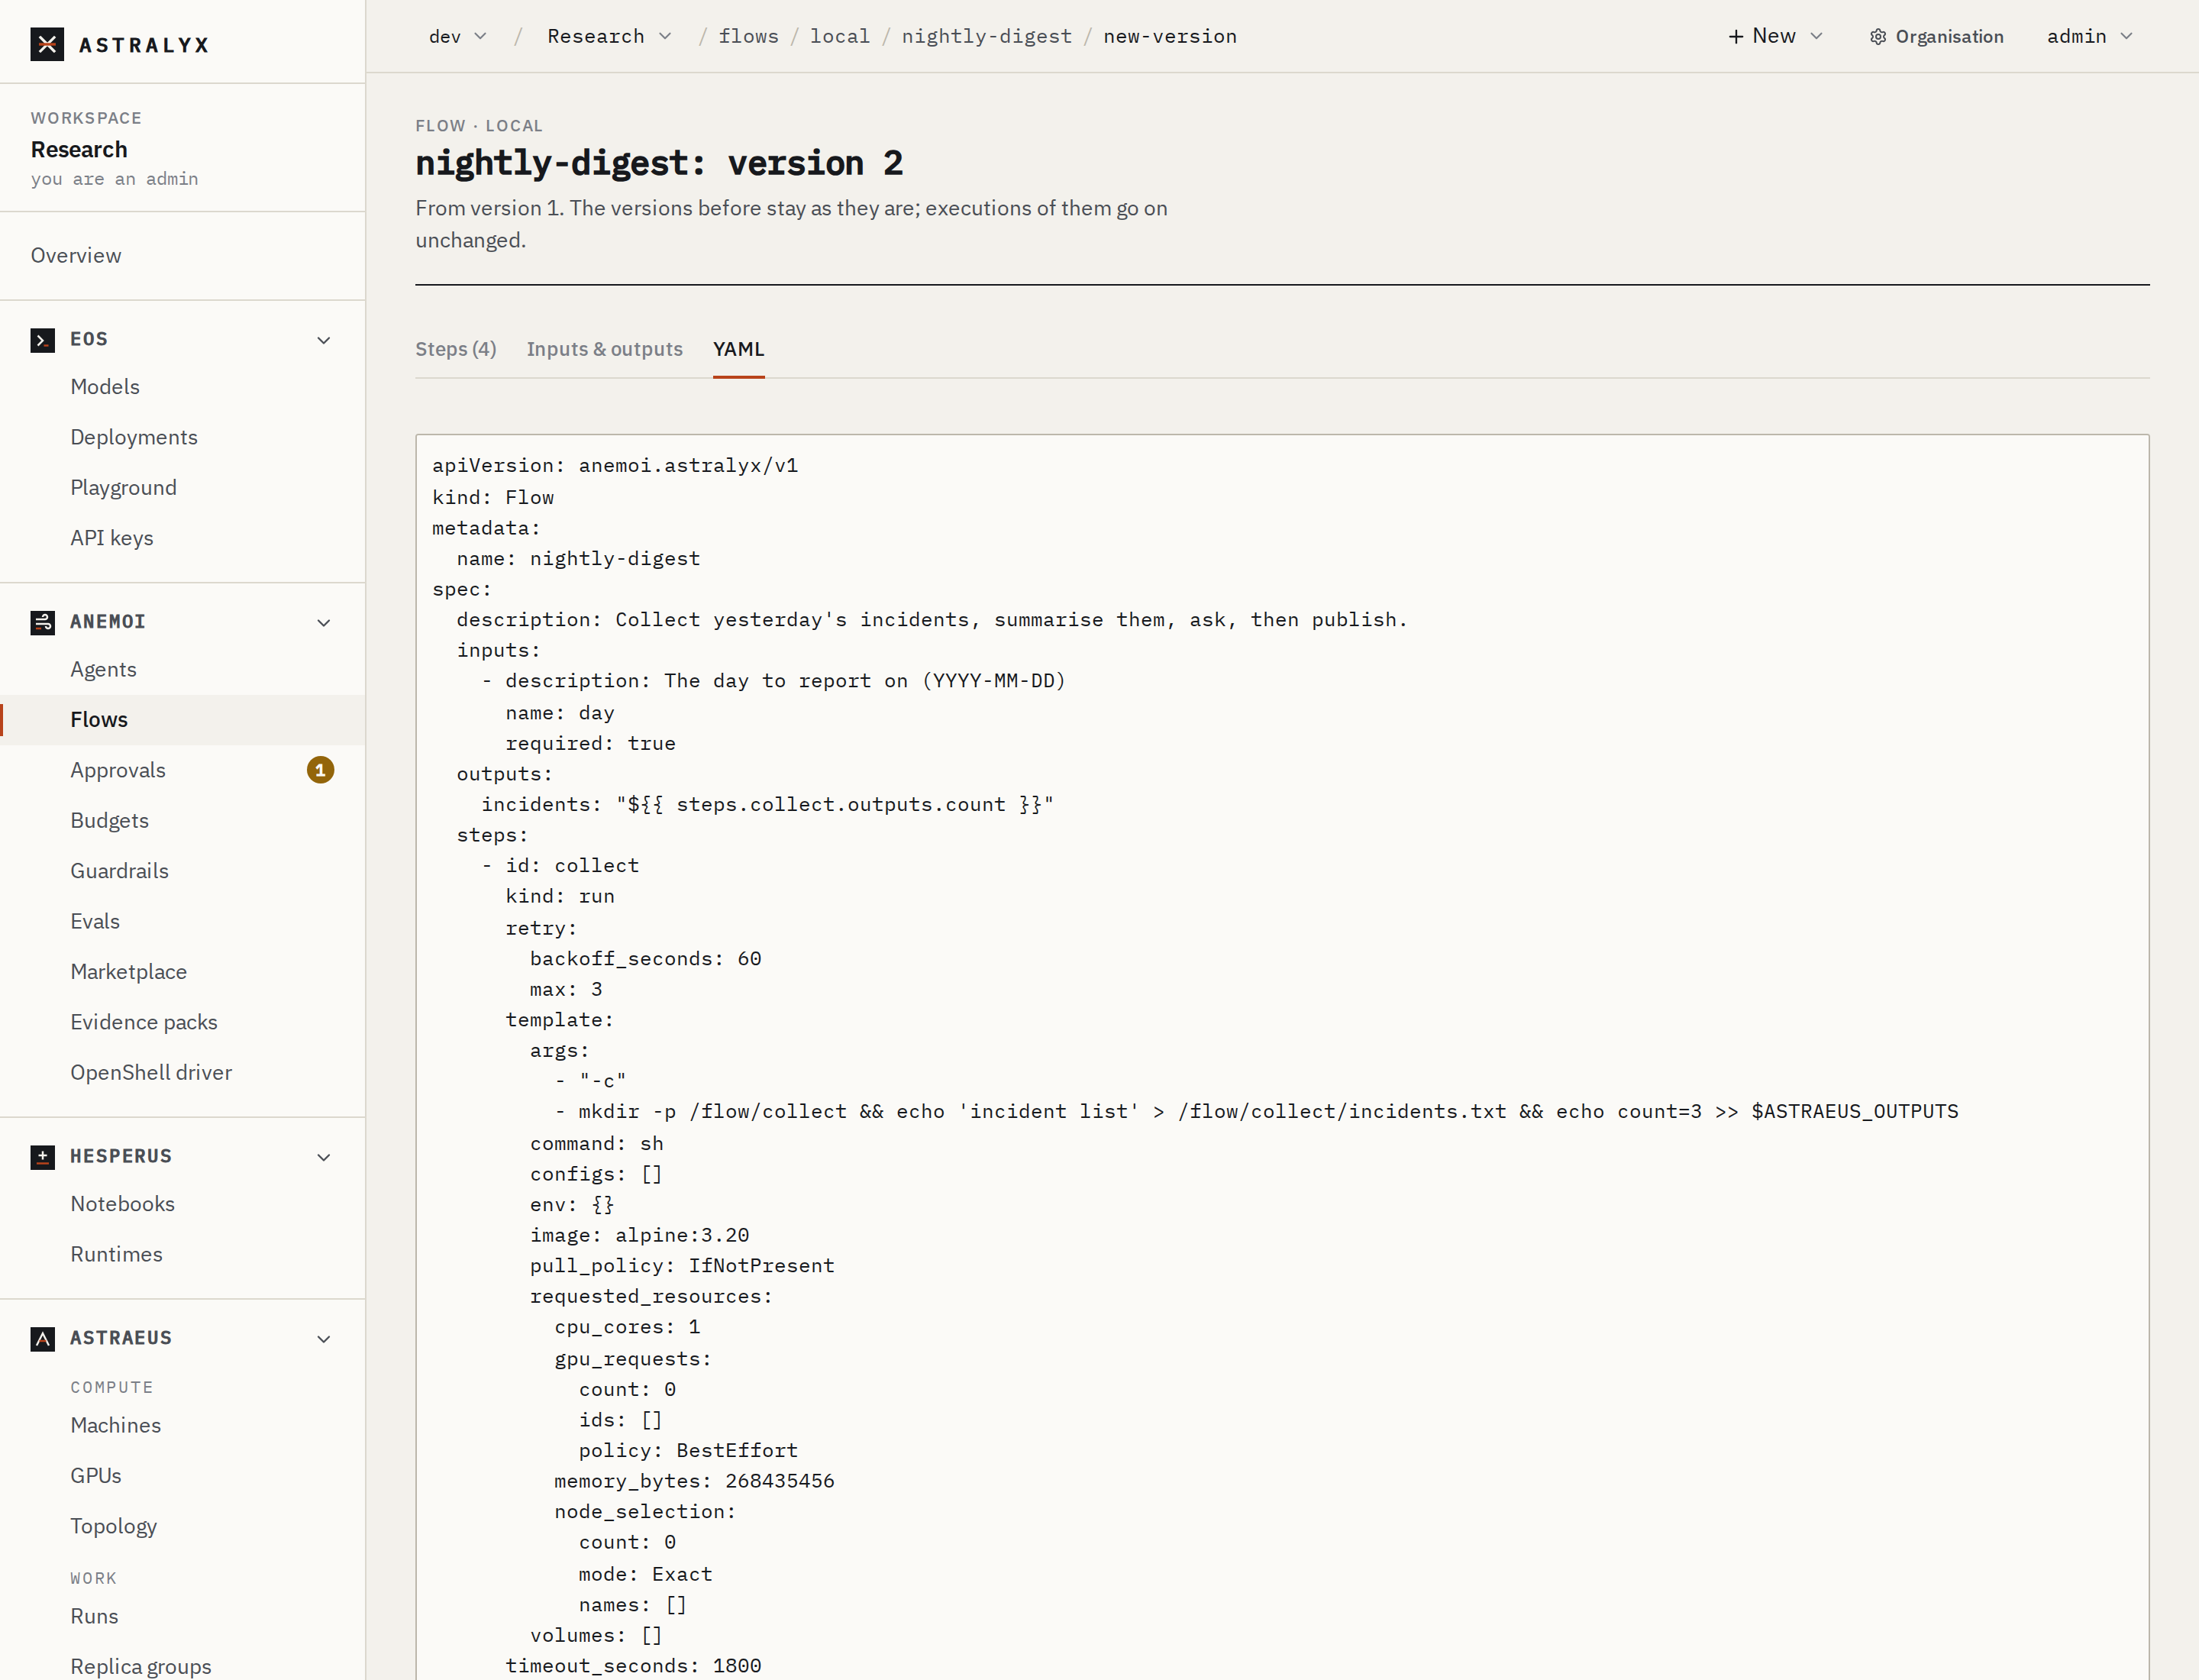This screenshot has height=1680, width=2199.
Task: Go to local in the breadcrumb
Action: pos(840,36)
